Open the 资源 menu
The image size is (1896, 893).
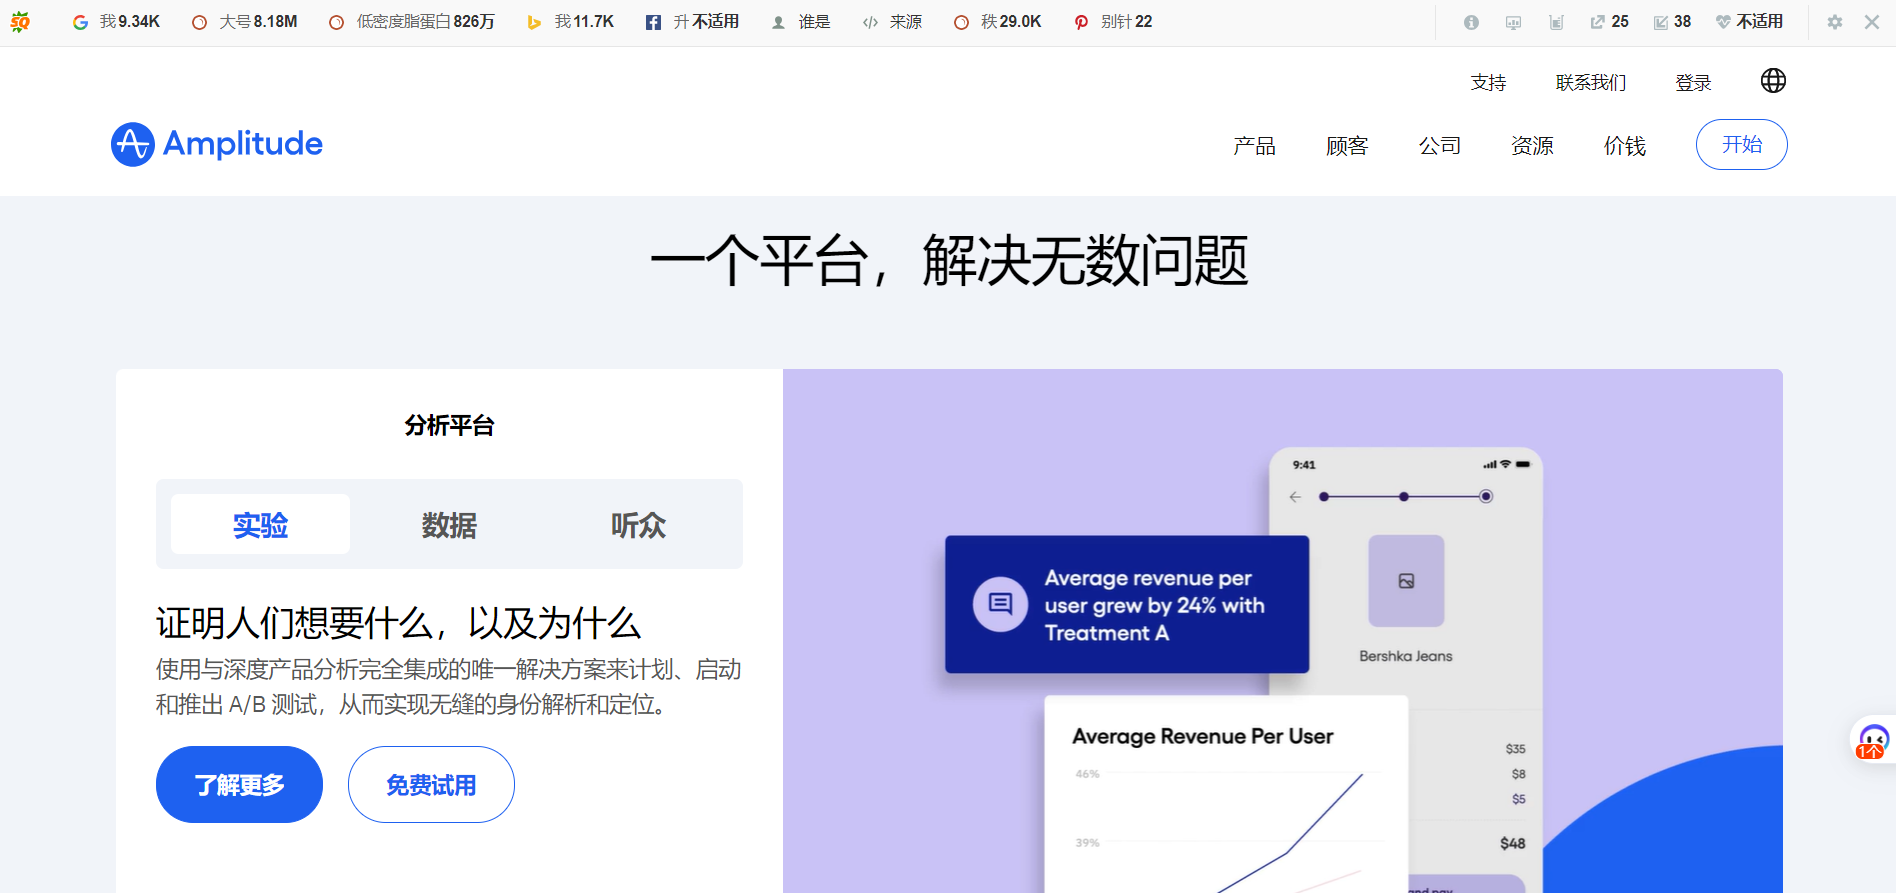point(1532,146)
